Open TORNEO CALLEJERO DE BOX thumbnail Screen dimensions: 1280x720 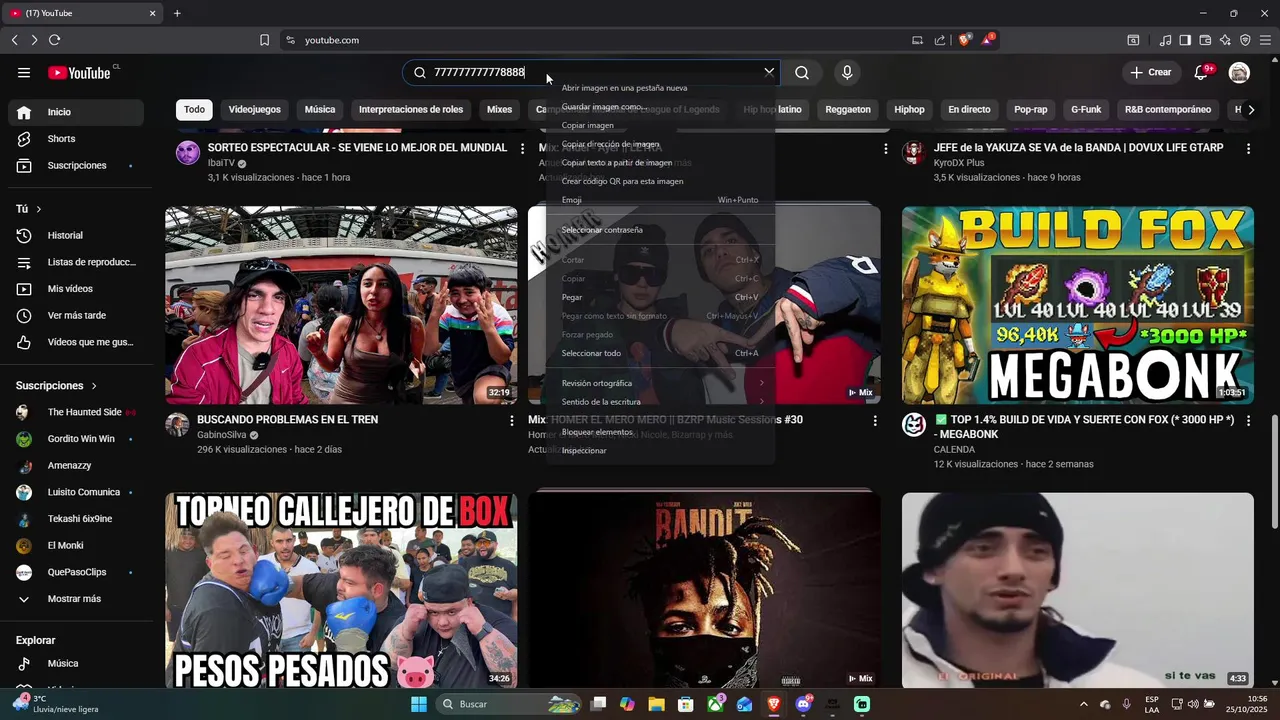(x=341, y=590)
